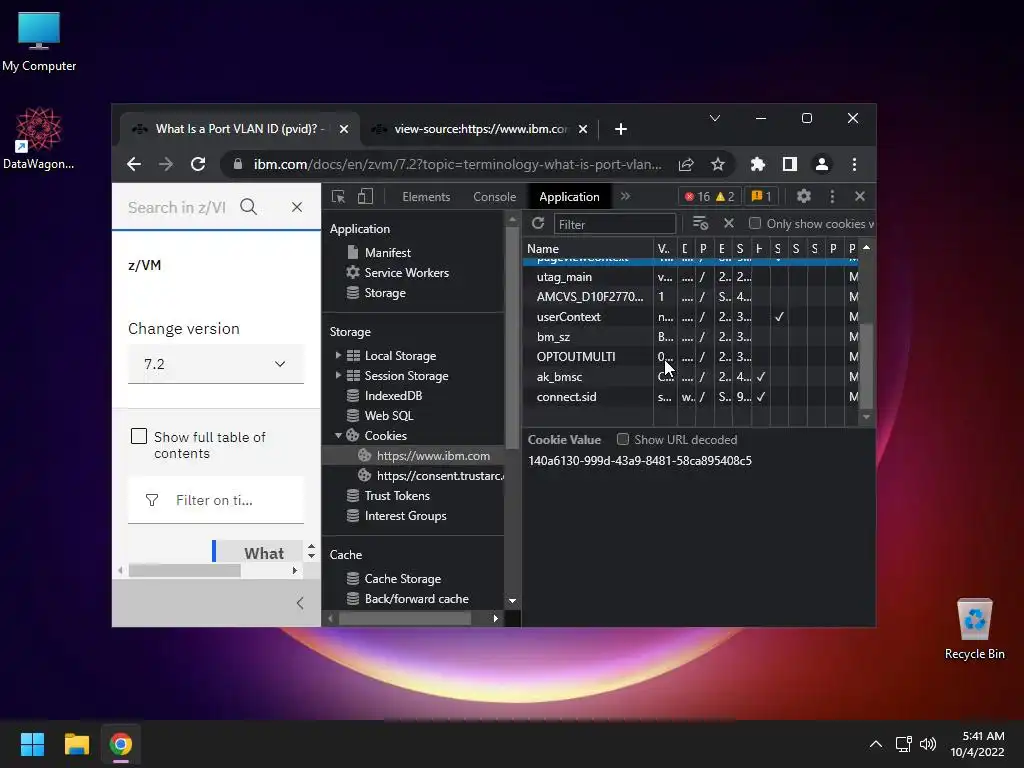Viewport: 1024px width, 768px height.
Task: Click the DevTools inspect element picker icon
Action: [338, 197]
